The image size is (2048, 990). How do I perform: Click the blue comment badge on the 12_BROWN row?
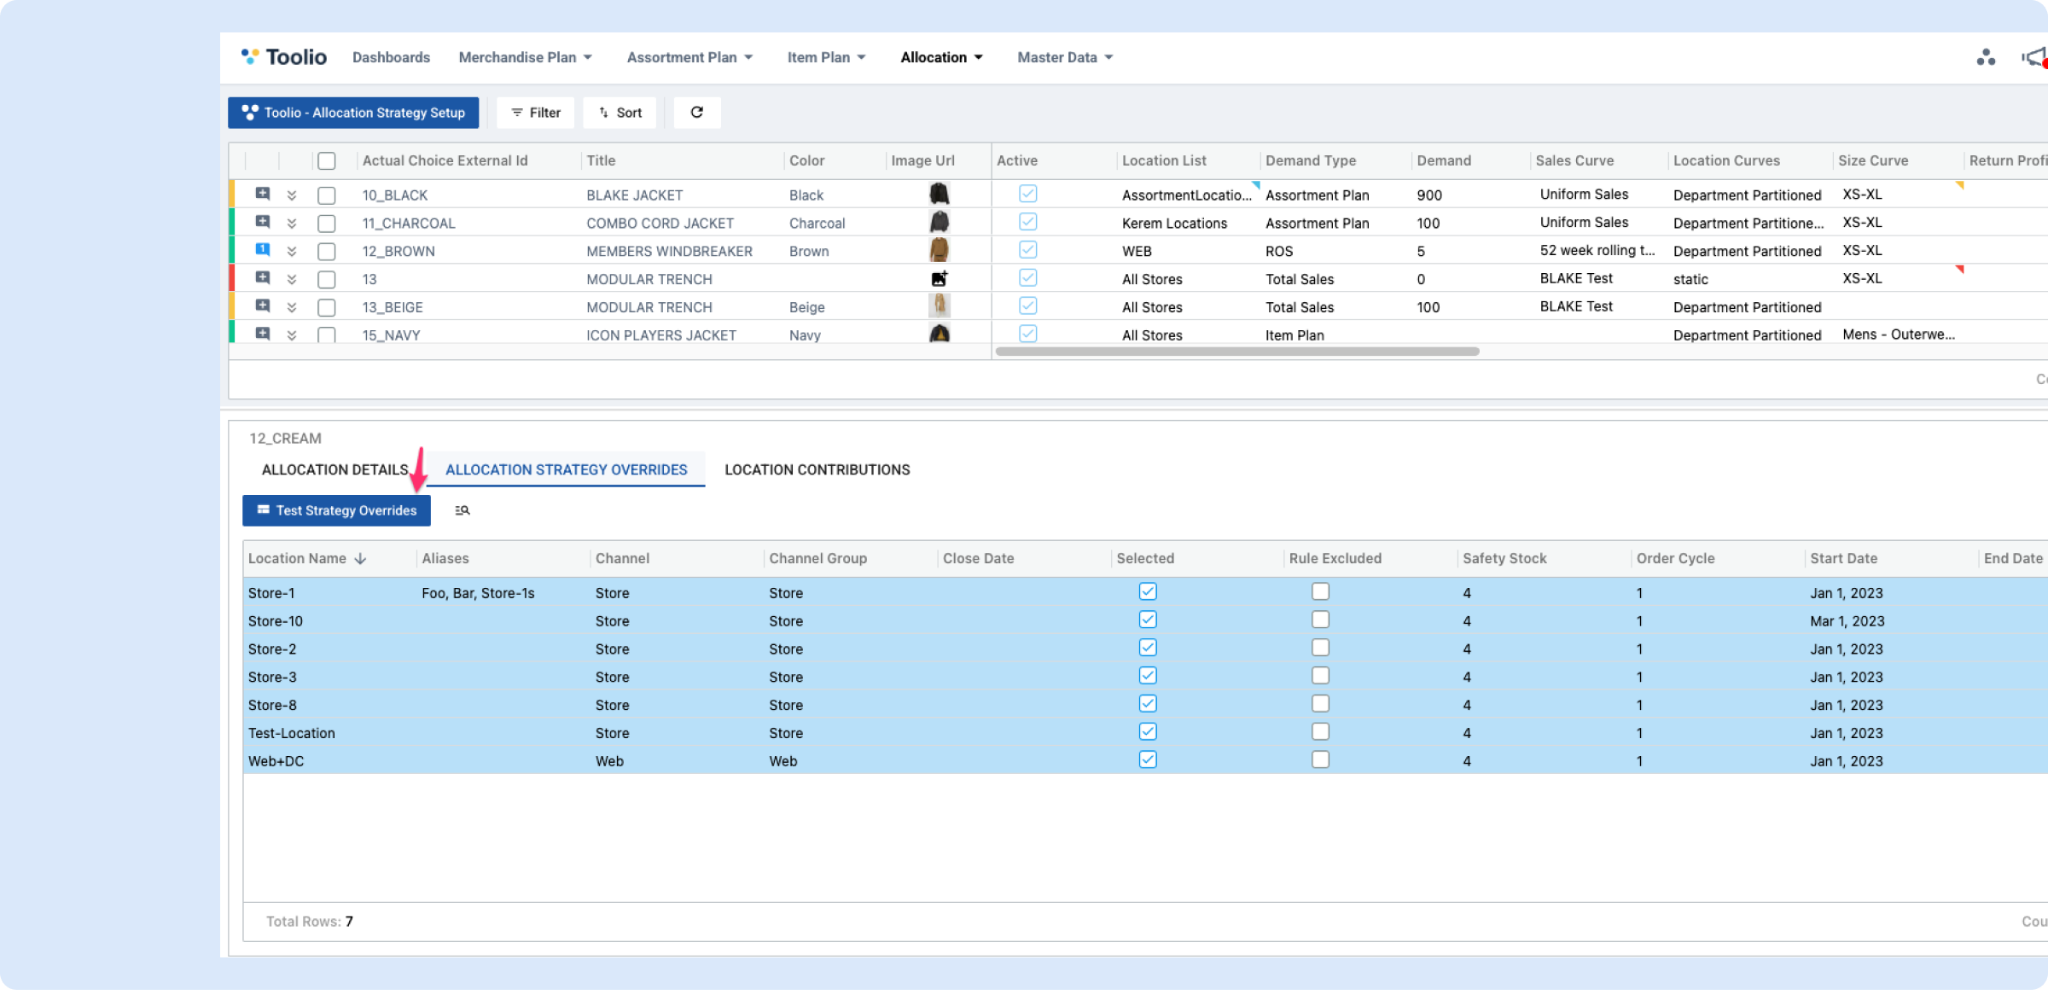tap(262, 250)
